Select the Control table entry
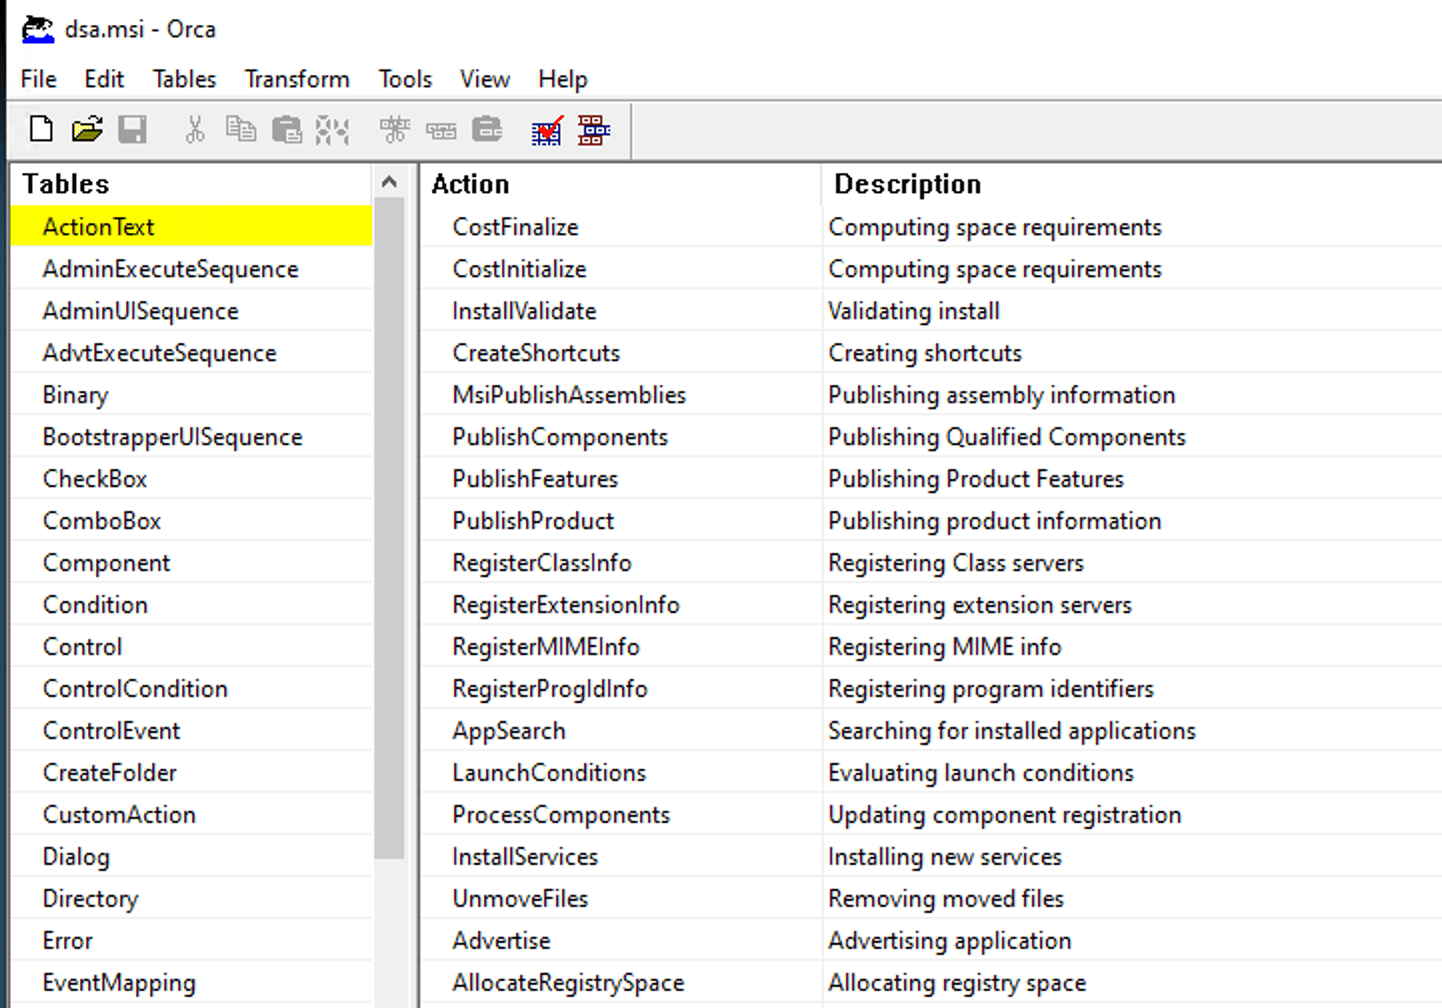1442x1008 pixels. point(192,647)
